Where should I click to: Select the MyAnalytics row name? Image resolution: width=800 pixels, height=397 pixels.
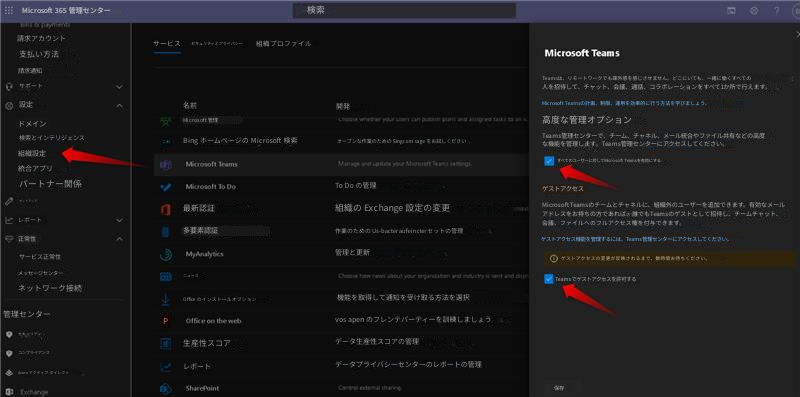205,254
